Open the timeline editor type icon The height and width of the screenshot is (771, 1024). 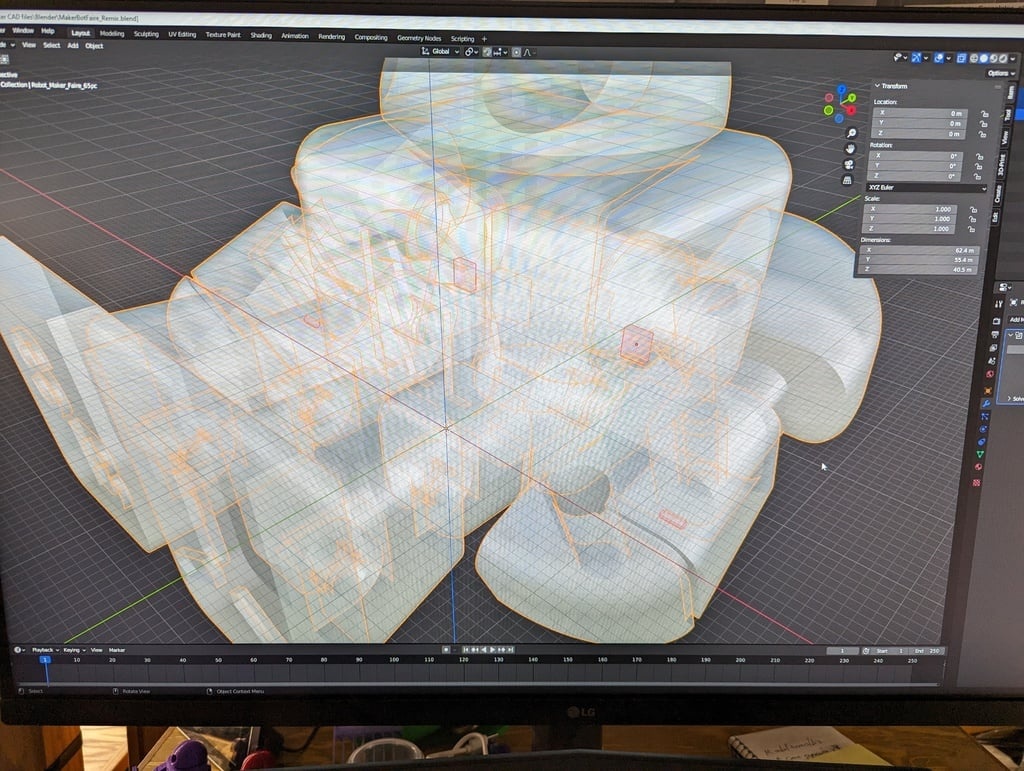click(x=18, y=650)
